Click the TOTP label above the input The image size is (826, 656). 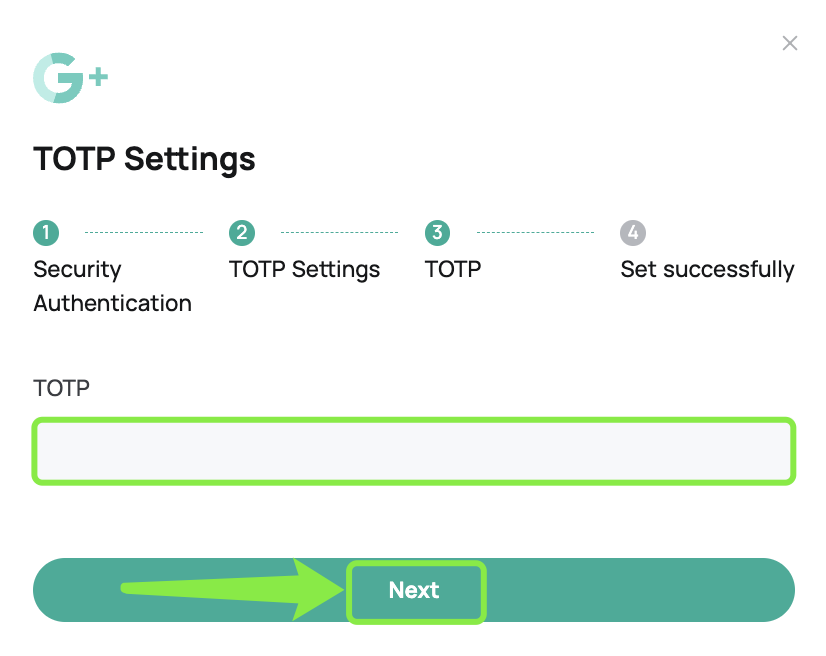click(61, 388)
